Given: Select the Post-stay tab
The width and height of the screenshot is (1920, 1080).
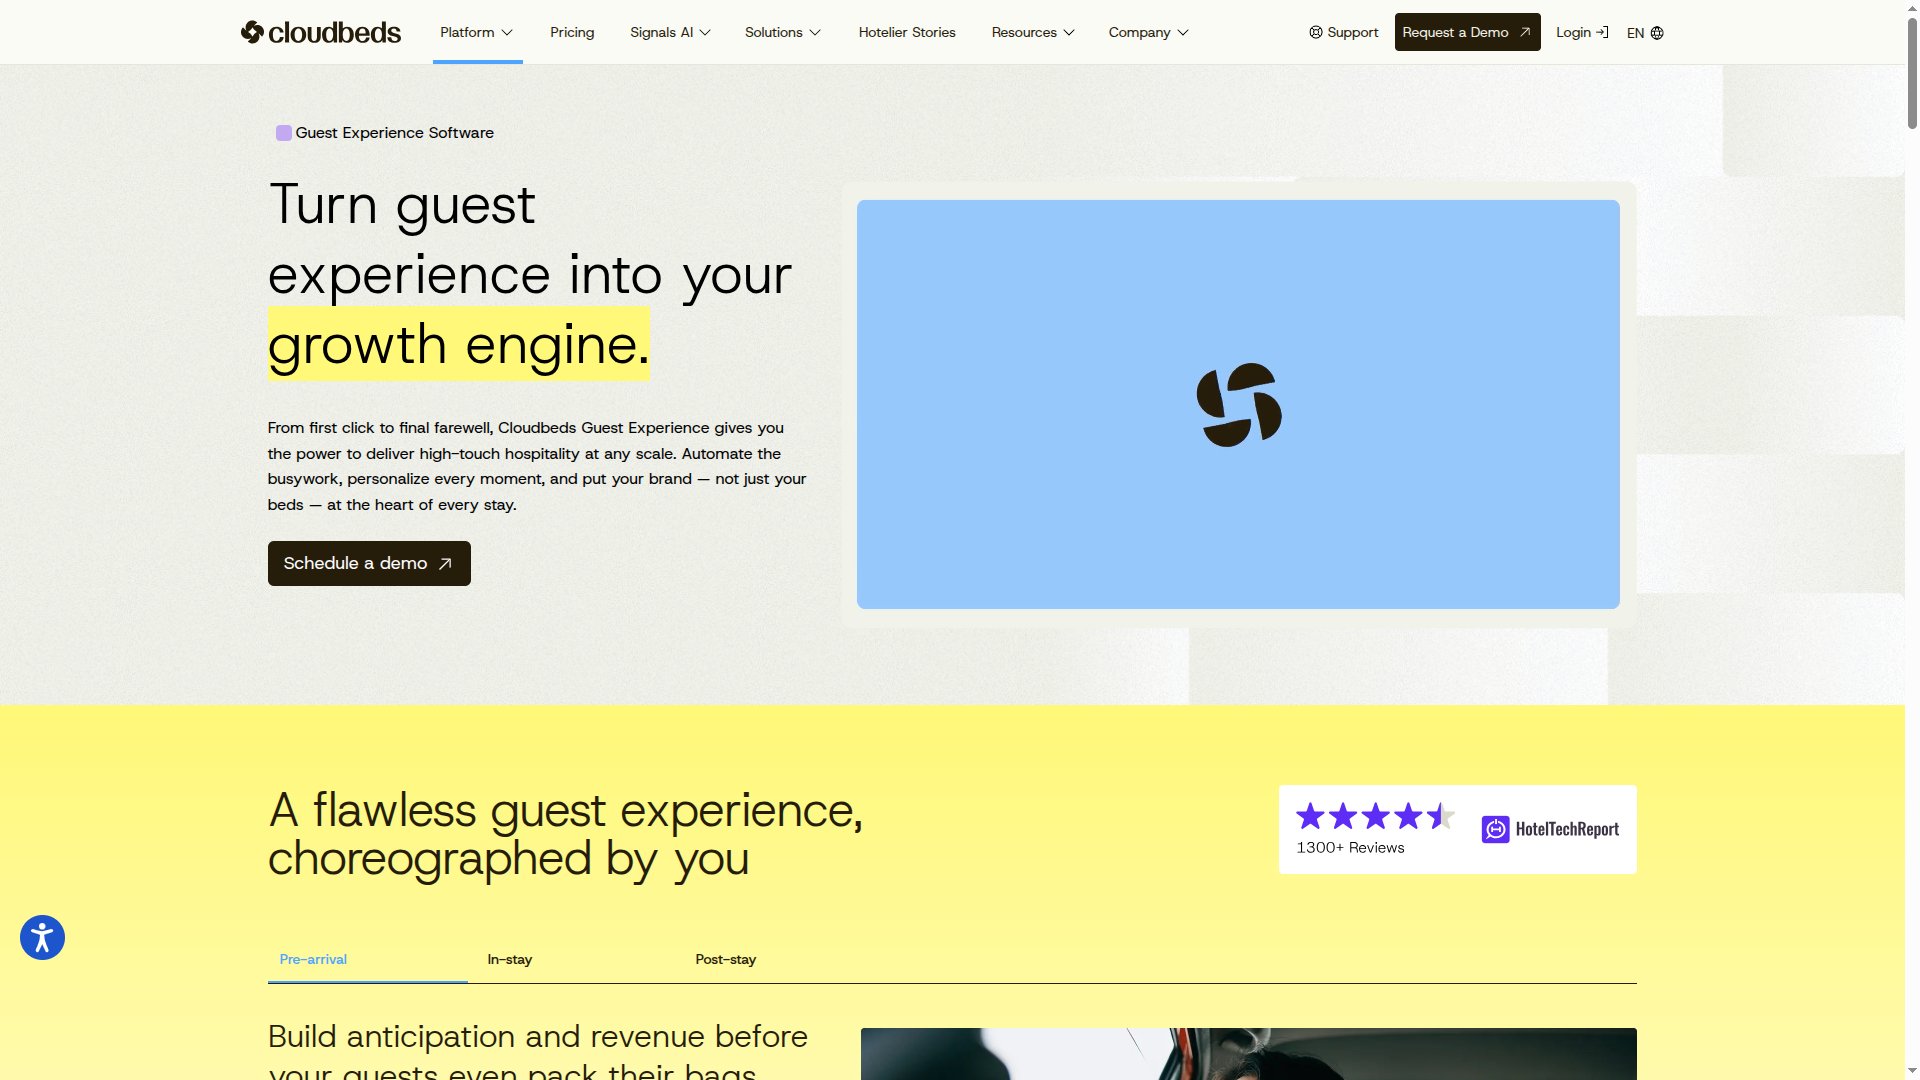Looking at the screenshot, I should [x=725, y=959].
